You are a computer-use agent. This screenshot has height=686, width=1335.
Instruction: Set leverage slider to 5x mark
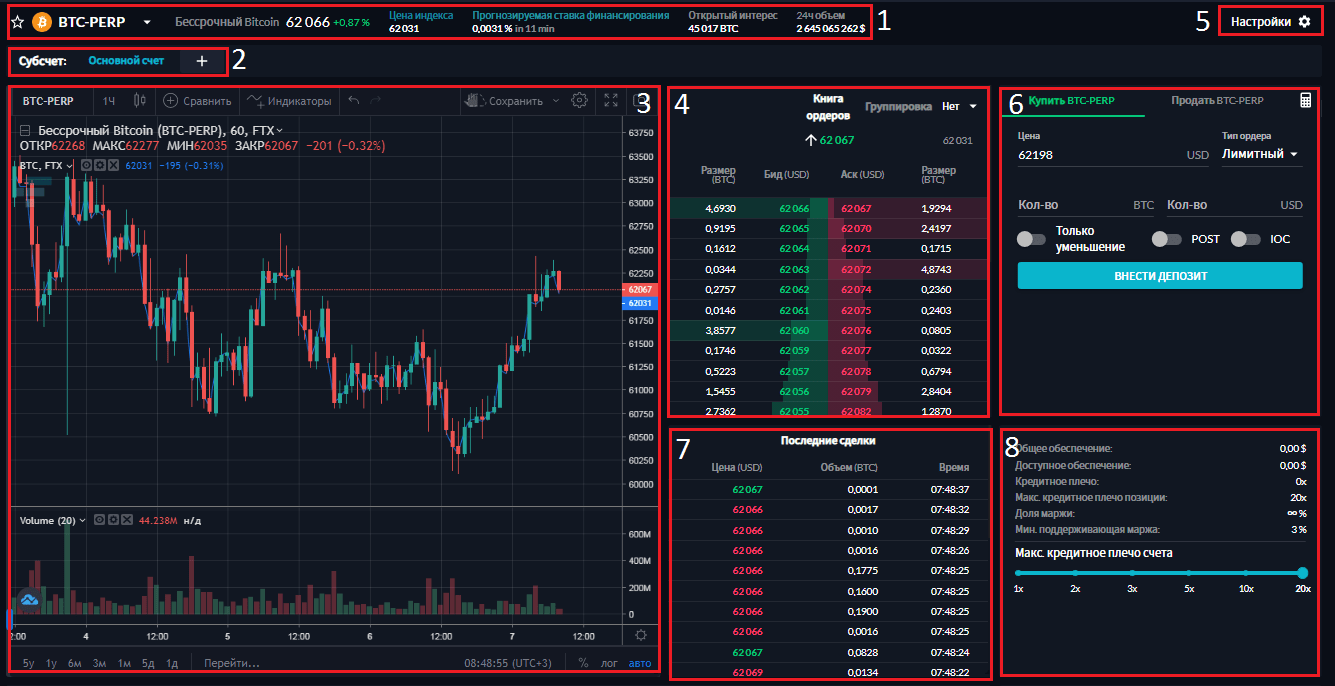coord(1189,573)
